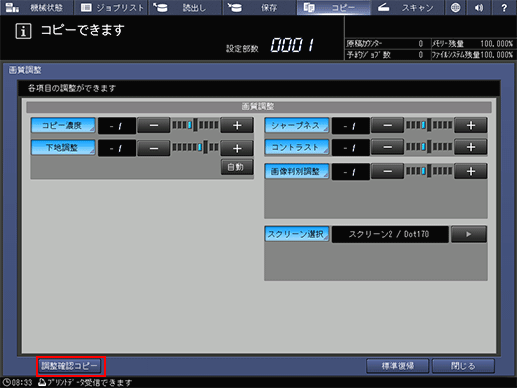Viewport: 517px width, 388px height.
Task: Decrease copy density with minus button
Action: tap(154, 126)
